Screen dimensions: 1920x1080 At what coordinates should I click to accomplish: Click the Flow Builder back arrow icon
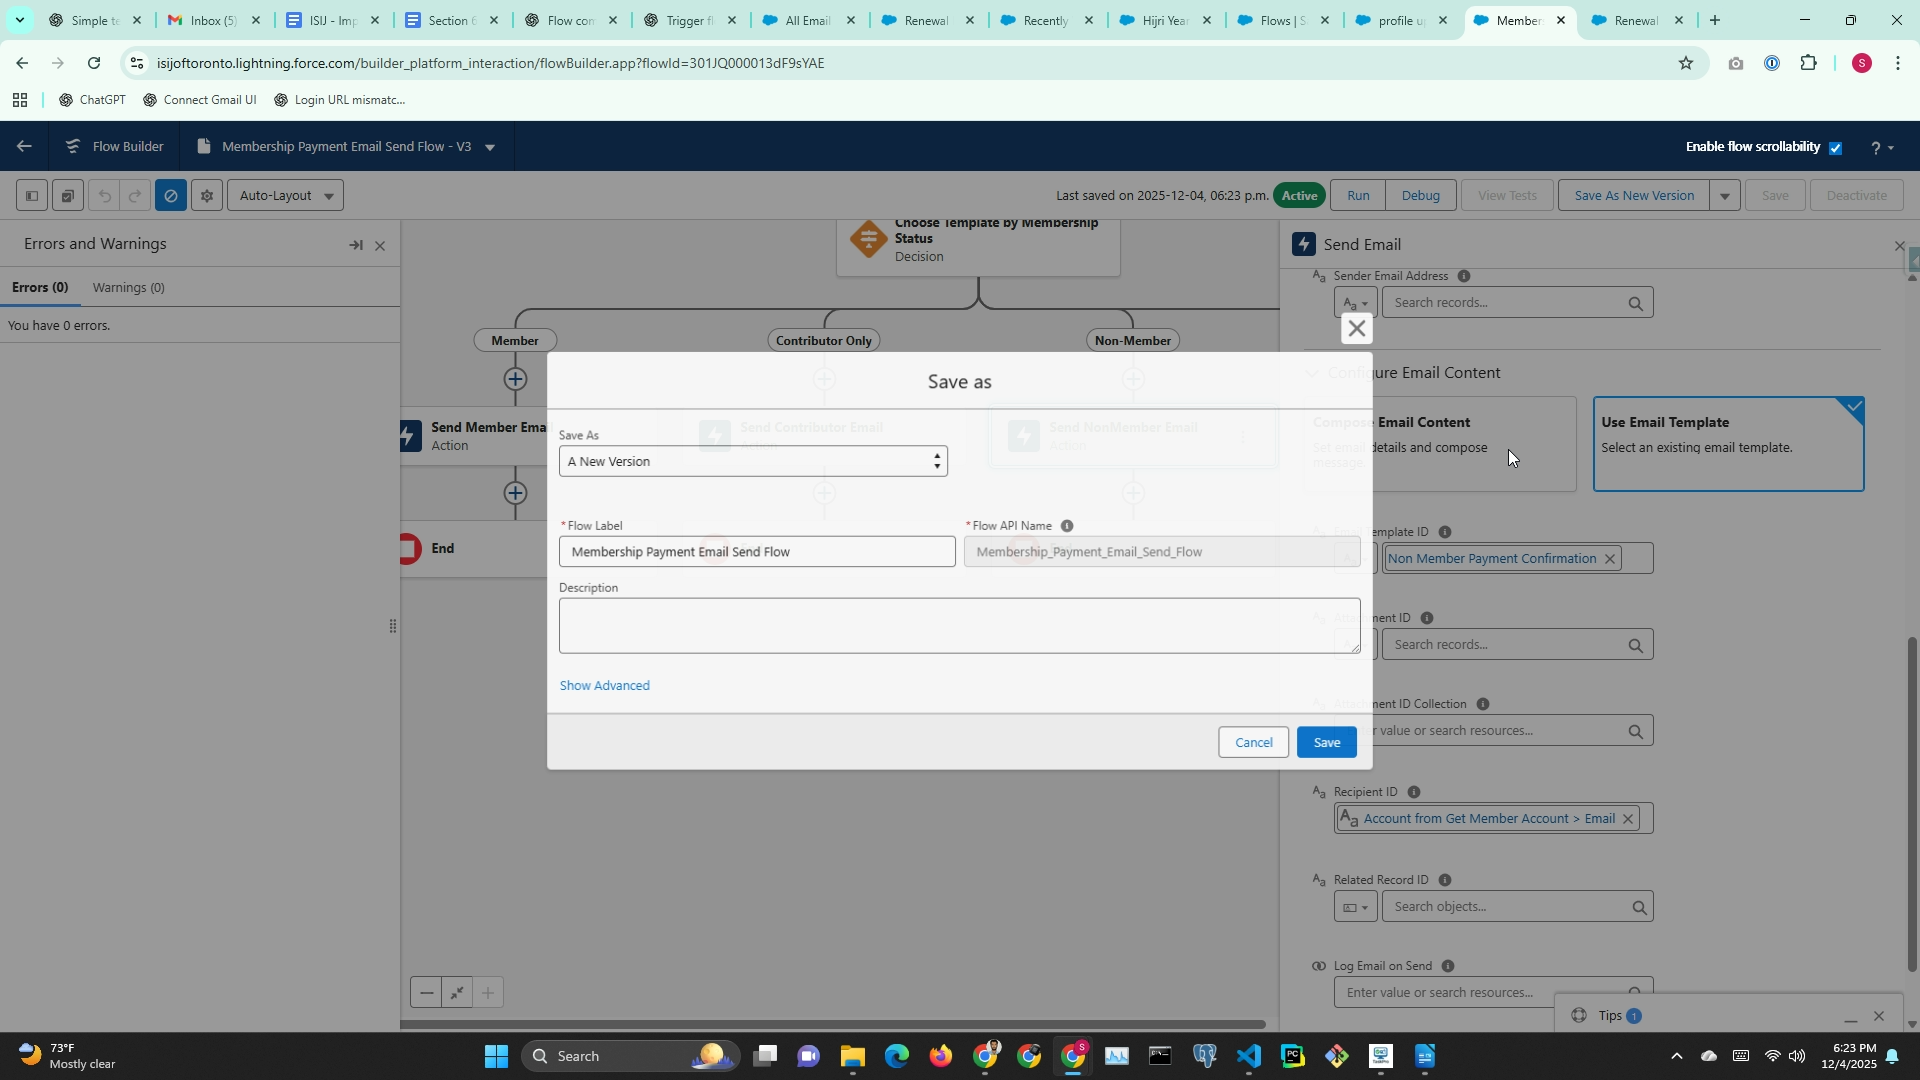pos(24,147)
